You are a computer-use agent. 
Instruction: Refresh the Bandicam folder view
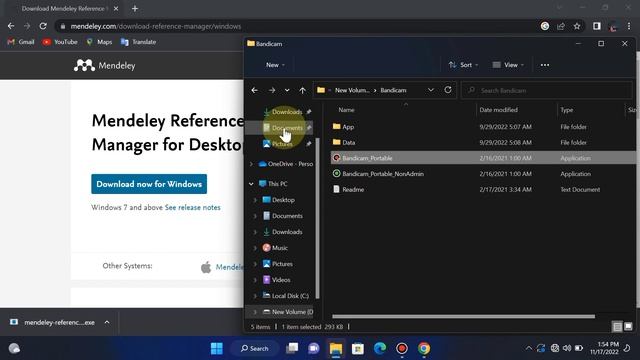tap(448, 90)
